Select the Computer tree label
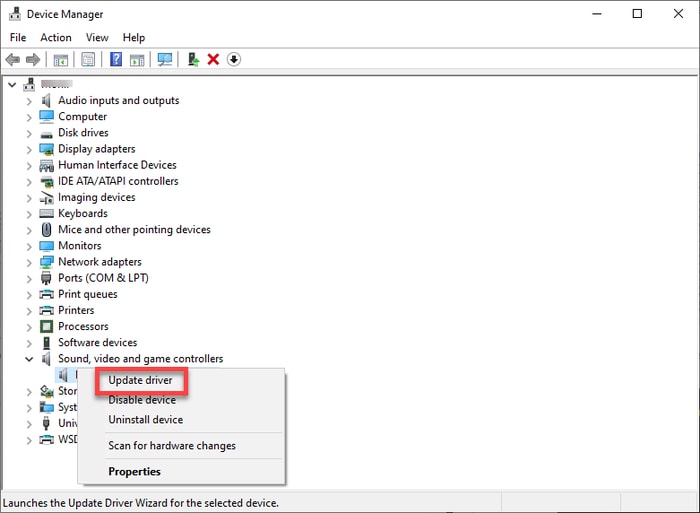Viewport: 700px width, 513px height. [82, 117]
